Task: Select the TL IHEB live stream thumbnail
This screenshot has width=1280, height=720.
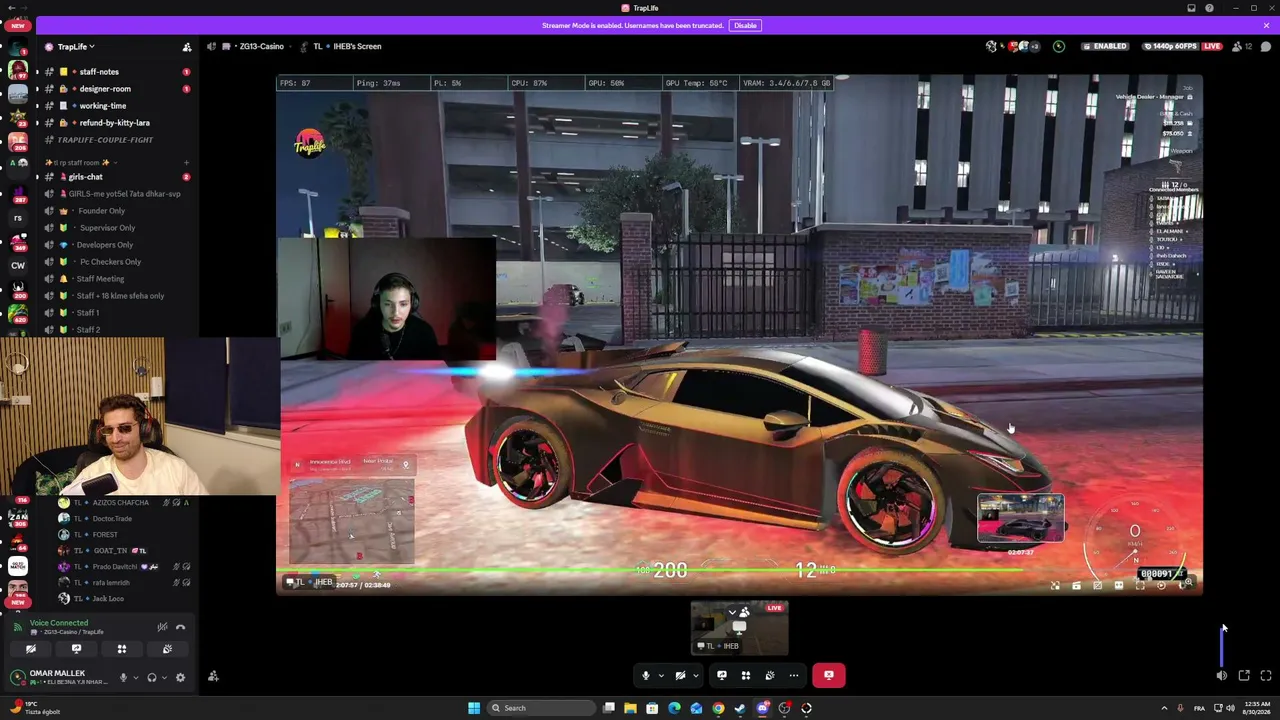Action: [x=740, y=627]
